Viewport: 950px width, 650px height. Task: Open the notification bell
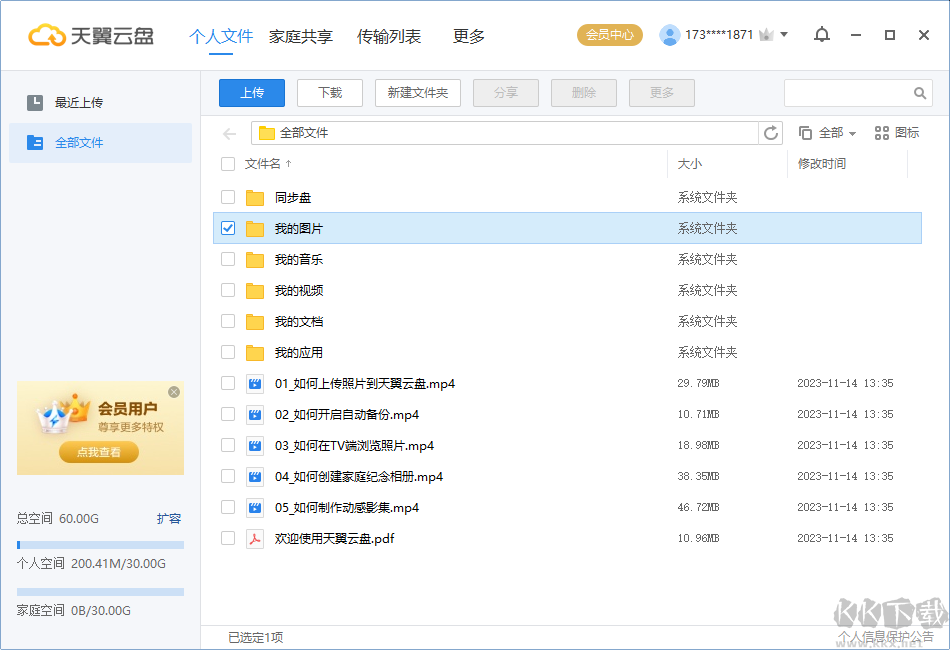821,34
